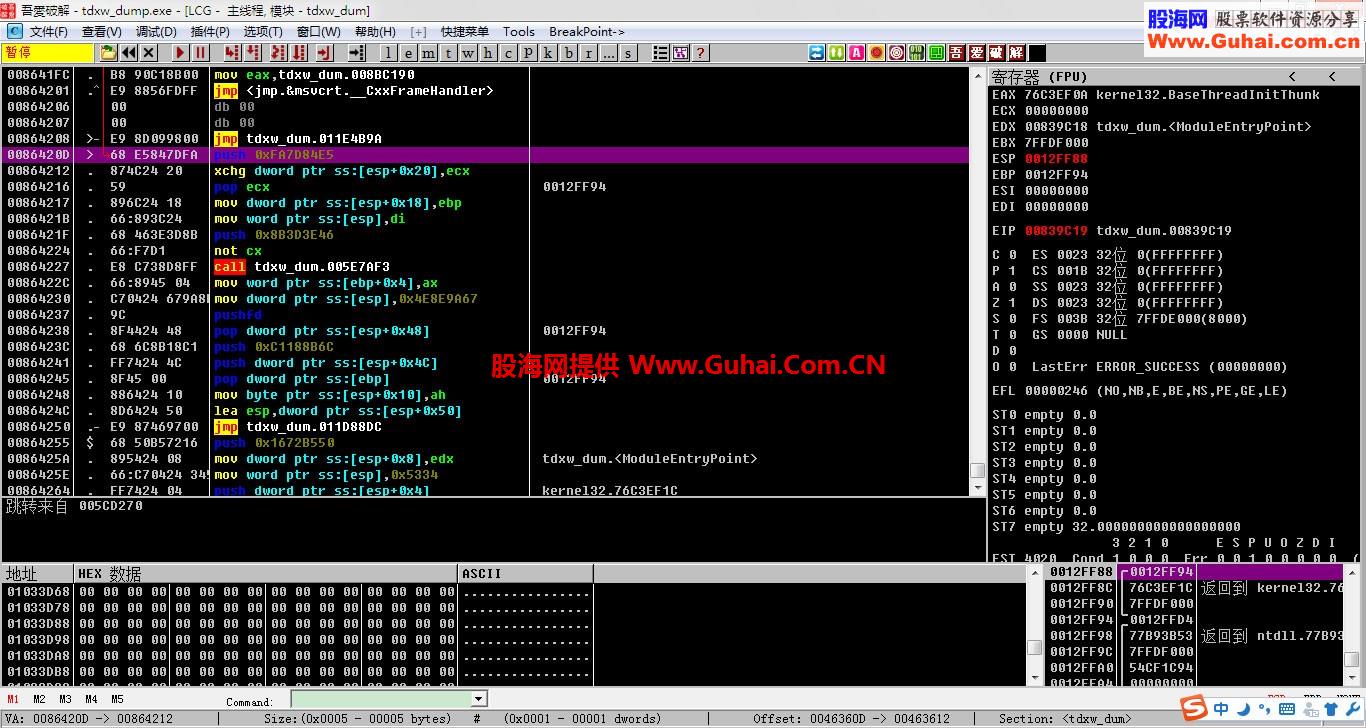Open the Tools menu
This screenshot has height=728, width=1366.
click(x=519, y=32)
